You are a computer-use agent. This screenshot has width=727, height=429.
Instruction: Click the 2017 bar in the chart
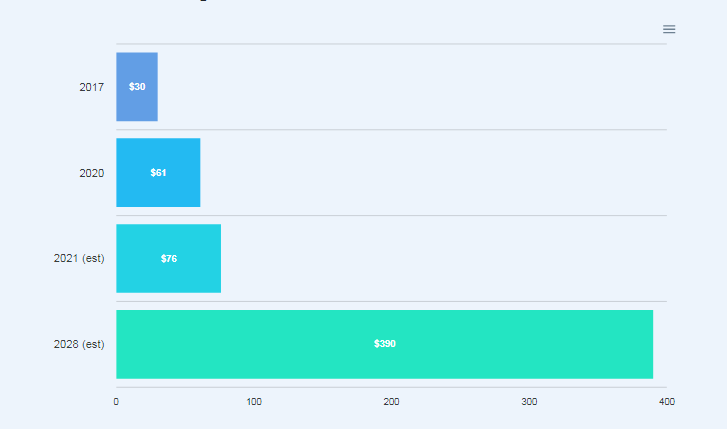coord(137,87)
